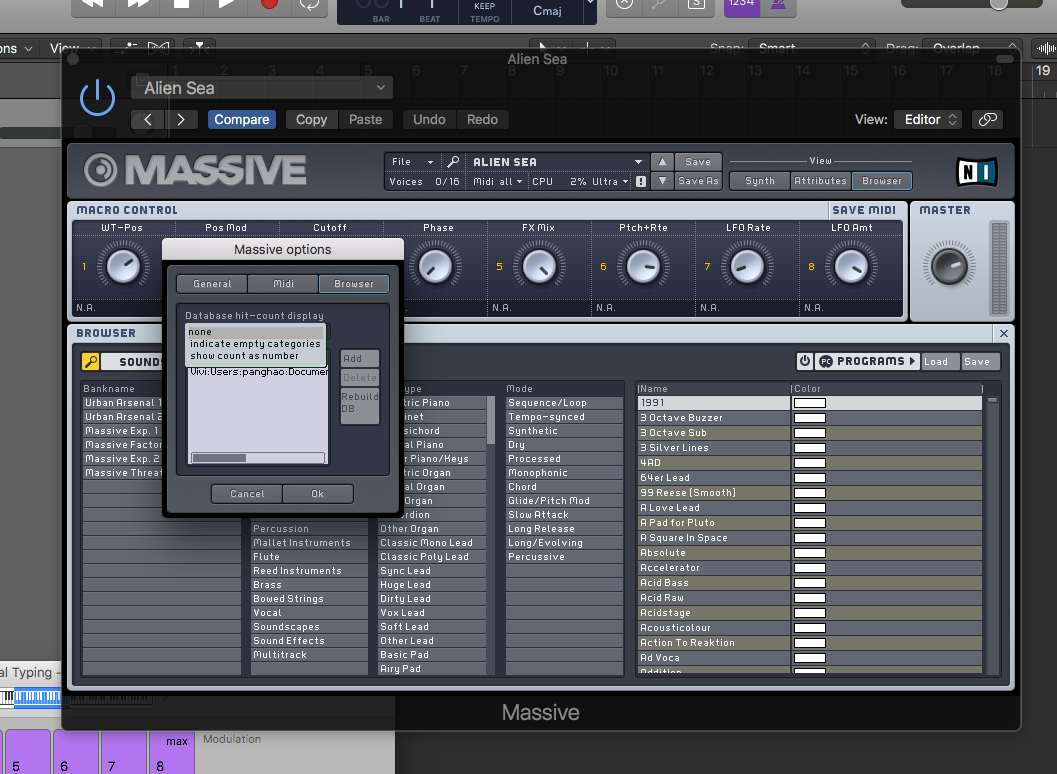
Task: Click the Rebuild DB button
Action: 360,403
